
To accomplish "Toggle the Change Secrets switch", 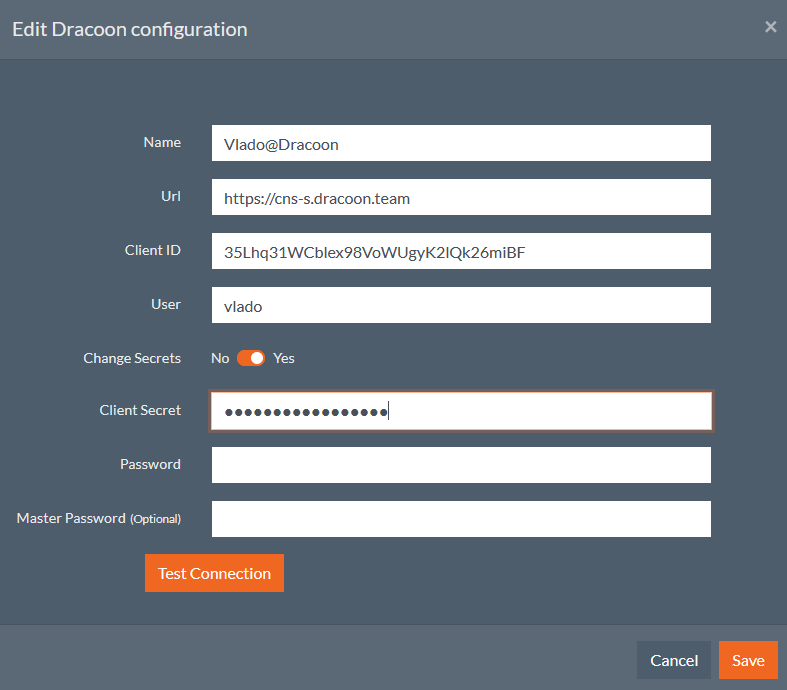I will [x=250, y=358].
